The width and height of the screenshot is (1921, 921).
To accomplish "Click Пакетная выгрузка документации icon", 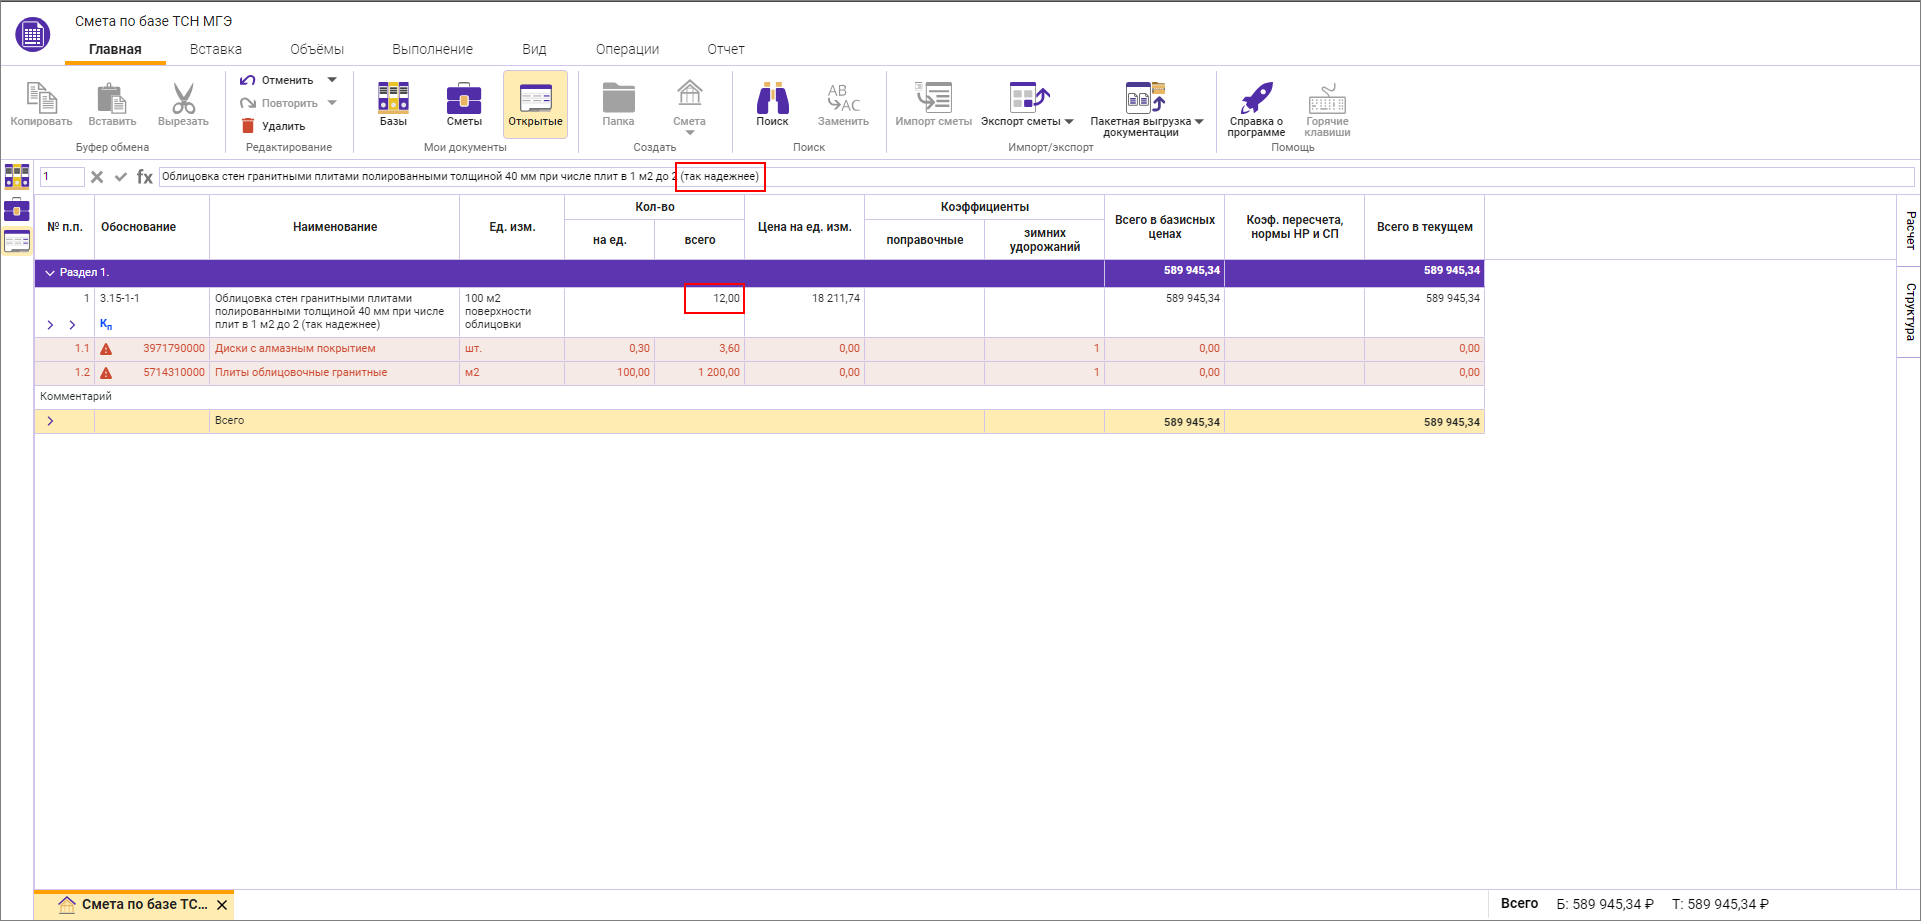I will pos(1145,97).
